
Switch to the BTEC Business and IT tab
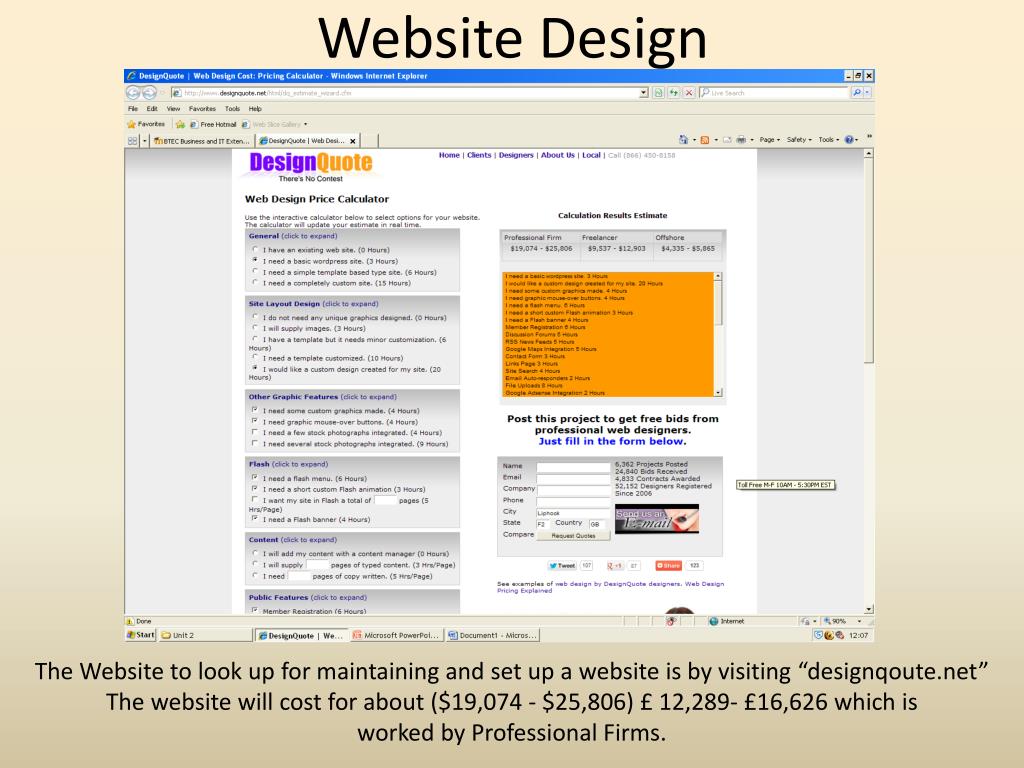[x=202, y=141]
